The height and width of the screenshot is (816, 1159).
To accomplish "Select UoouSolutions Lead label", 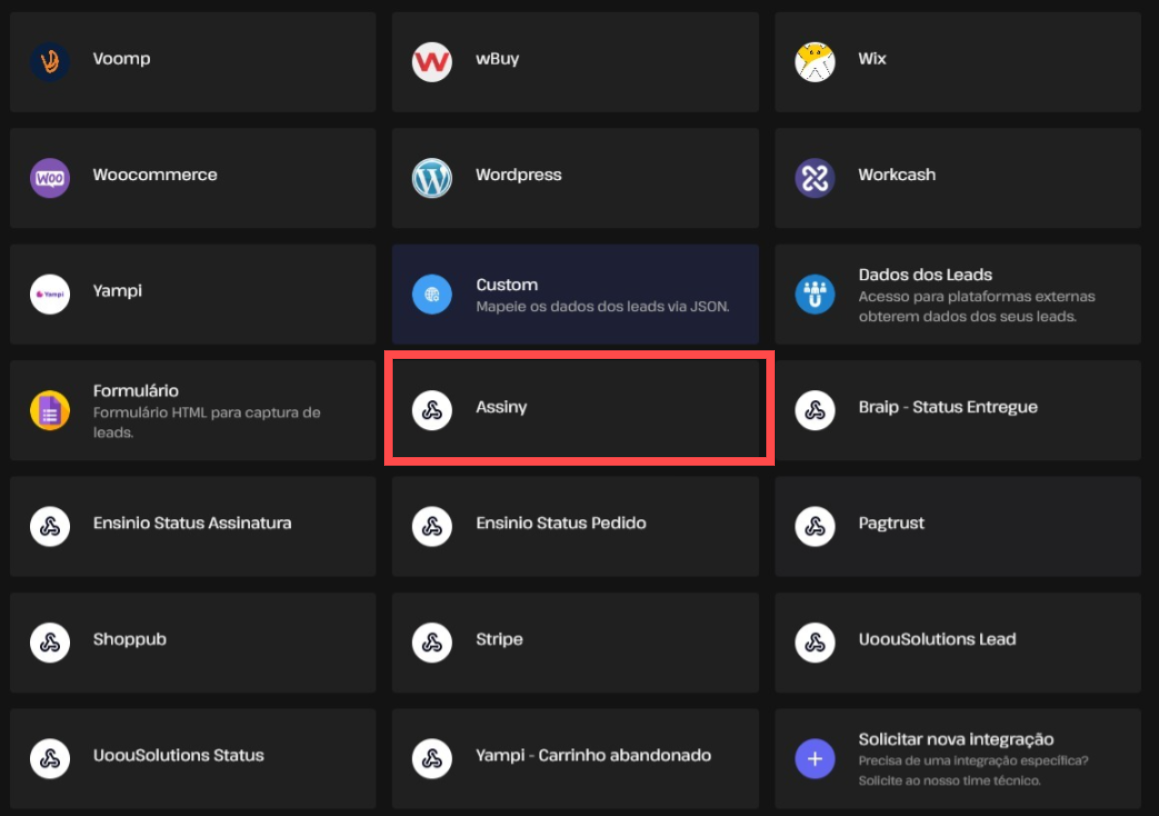I will point(937,639).
